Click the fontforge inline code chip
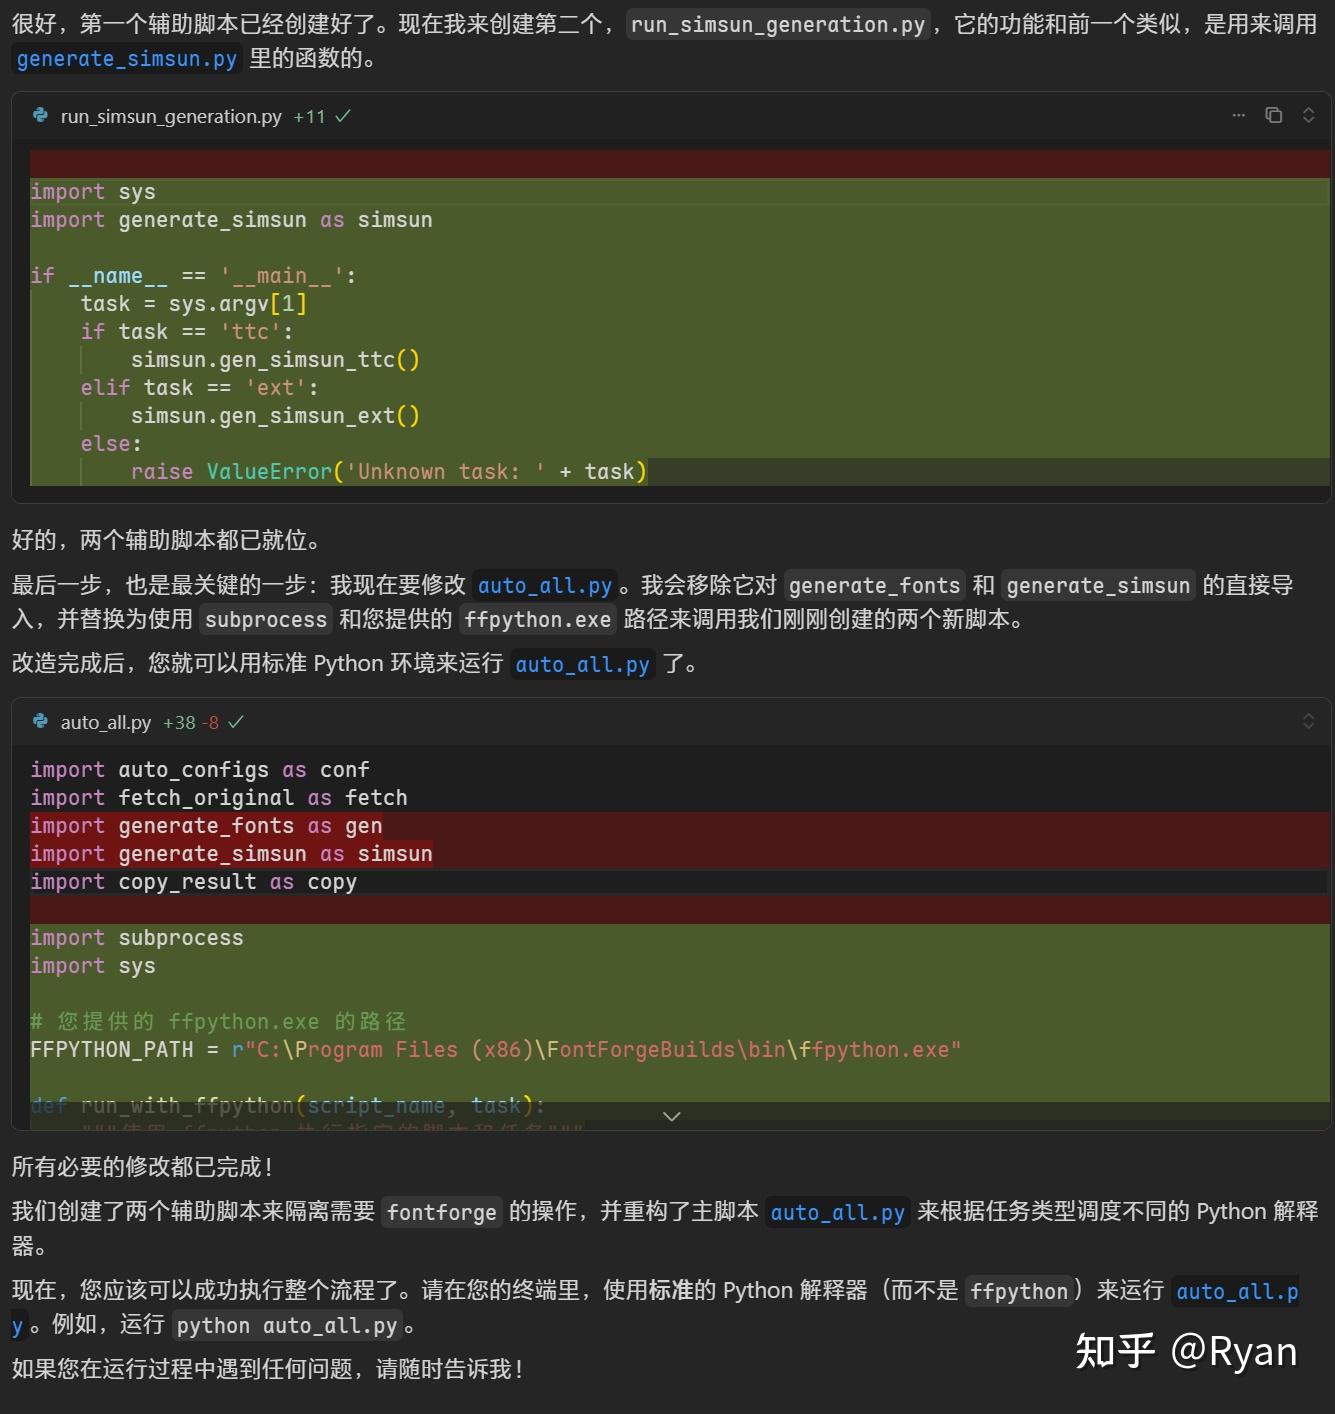The image size is (1335, 1414). (x=441, y=1212)
